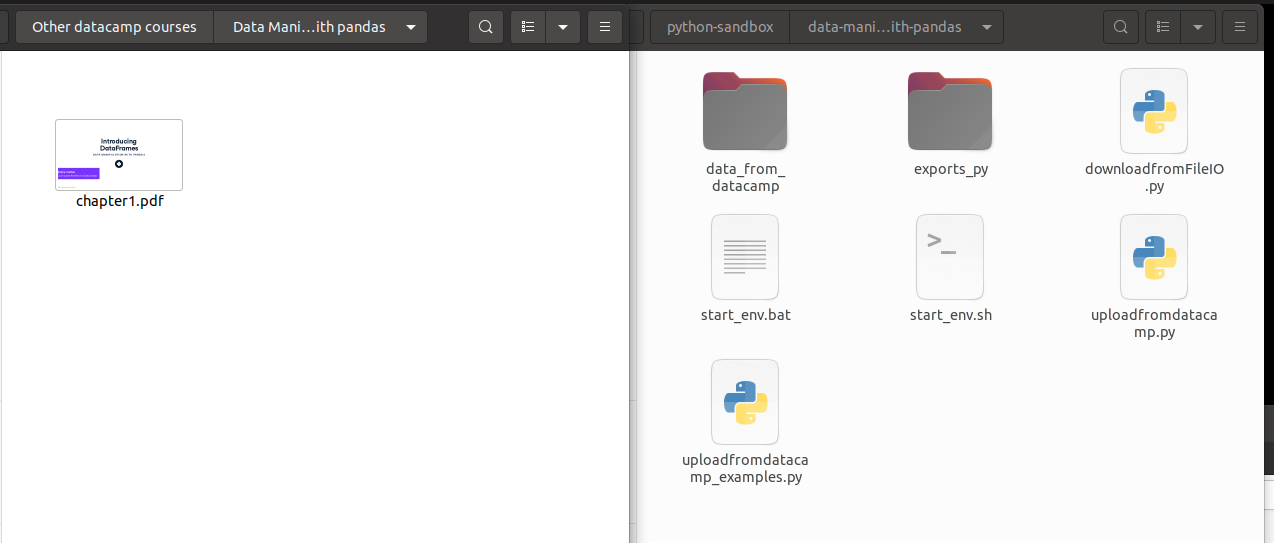Screen dimensions: 1274x543
Task: Click the search icon in right window
Action: point(1120,27)
